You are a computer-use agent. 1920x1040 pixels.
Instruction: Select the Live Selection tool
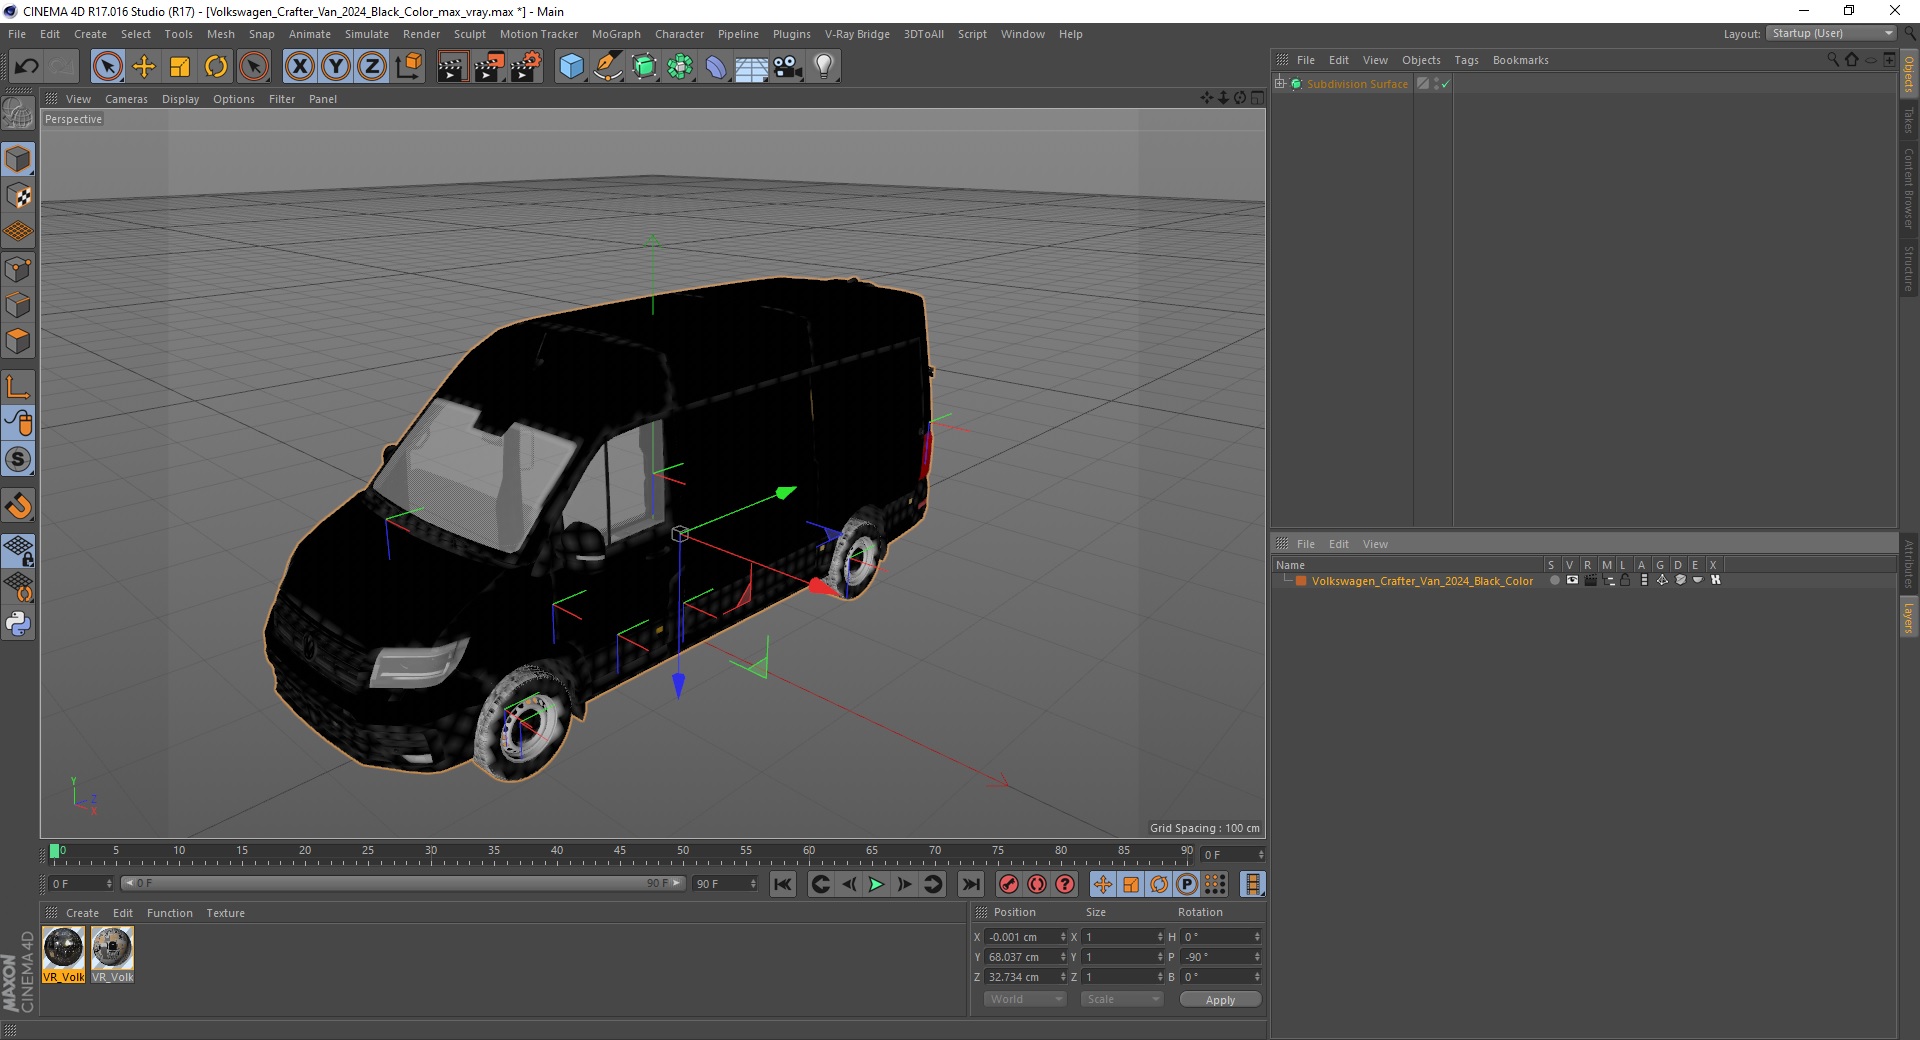coord(107,67)
